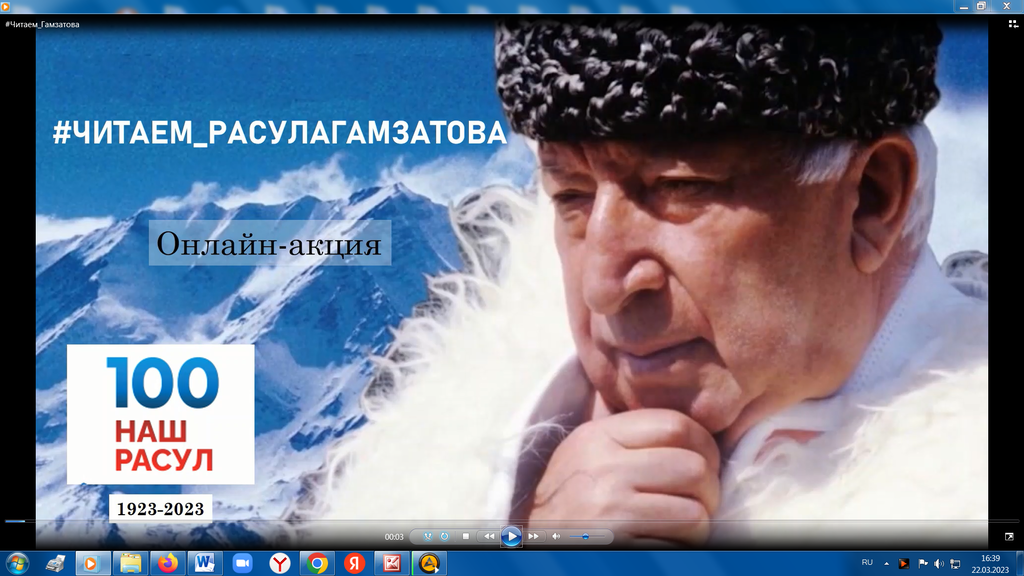Viewport: 1024px width, 576px height.
Task: Click the elapsed time display 00:03
Action: pyautogui.click(x=394, y=537)
